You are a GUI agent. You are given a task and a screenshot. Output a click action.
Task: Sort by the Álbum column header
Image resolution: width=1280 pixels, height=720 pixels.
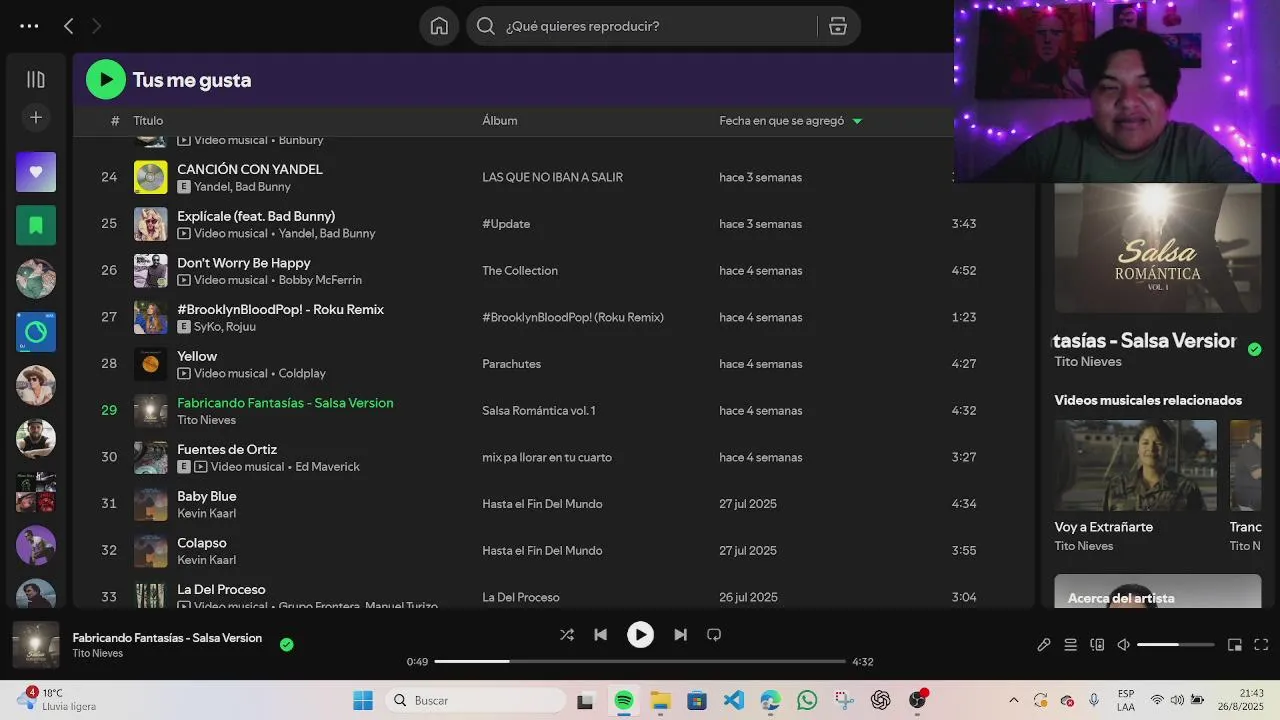click(x=500, y=121)
